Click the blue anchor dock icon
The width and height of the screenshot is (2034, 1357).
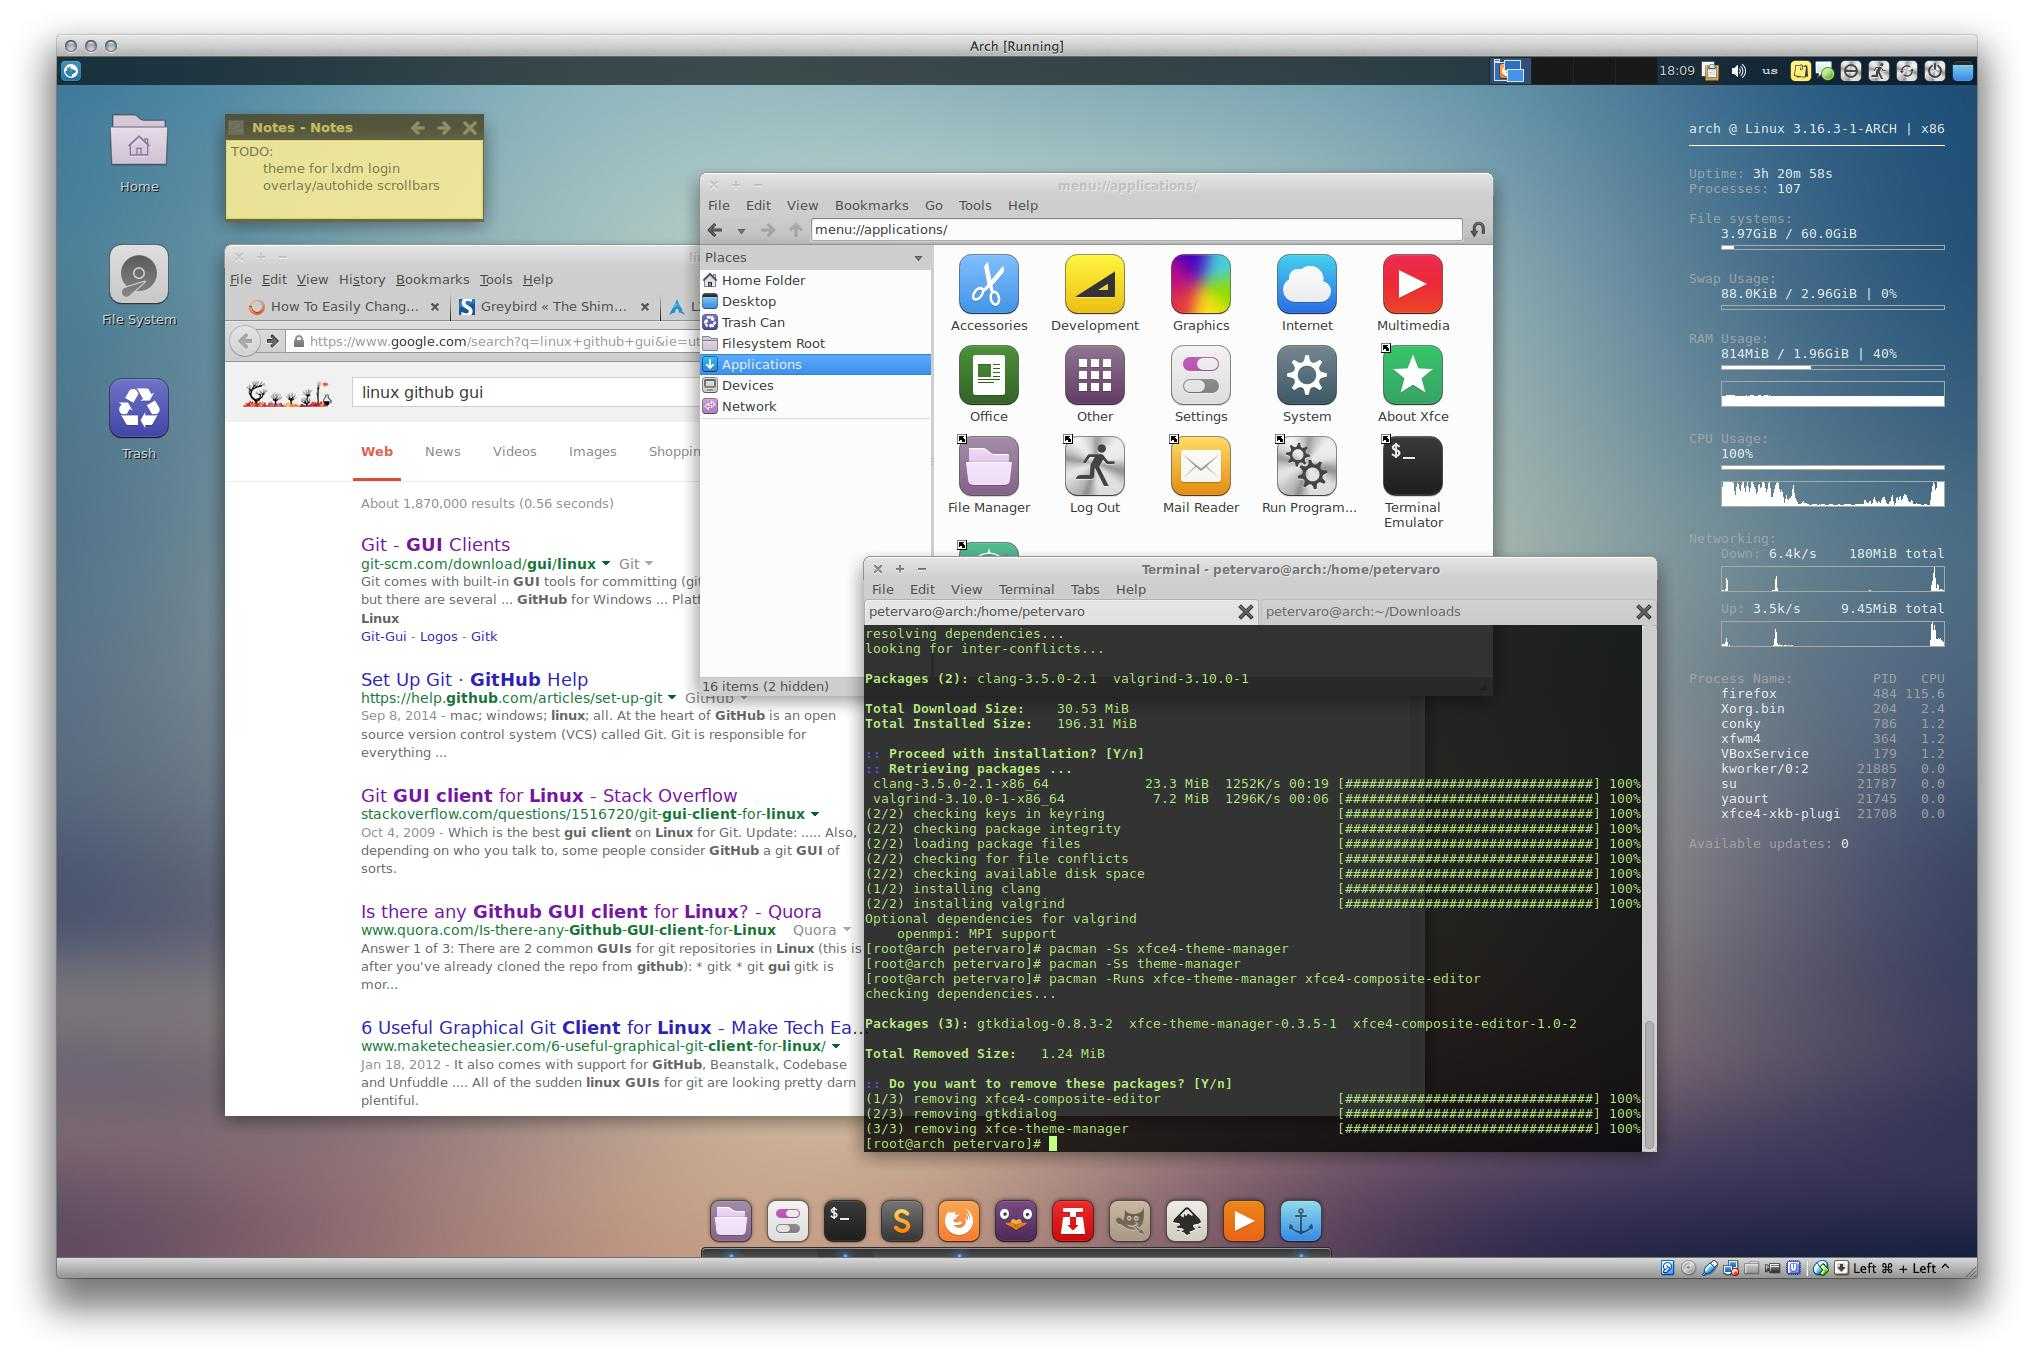pos(1300,1221)
